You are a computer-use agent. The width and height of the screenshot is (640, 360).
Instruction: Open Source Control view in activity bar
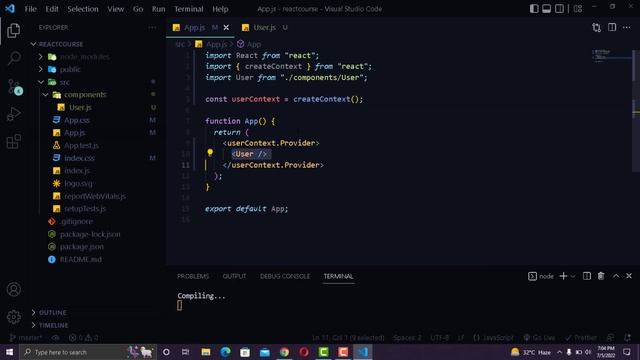click(15, 87)
